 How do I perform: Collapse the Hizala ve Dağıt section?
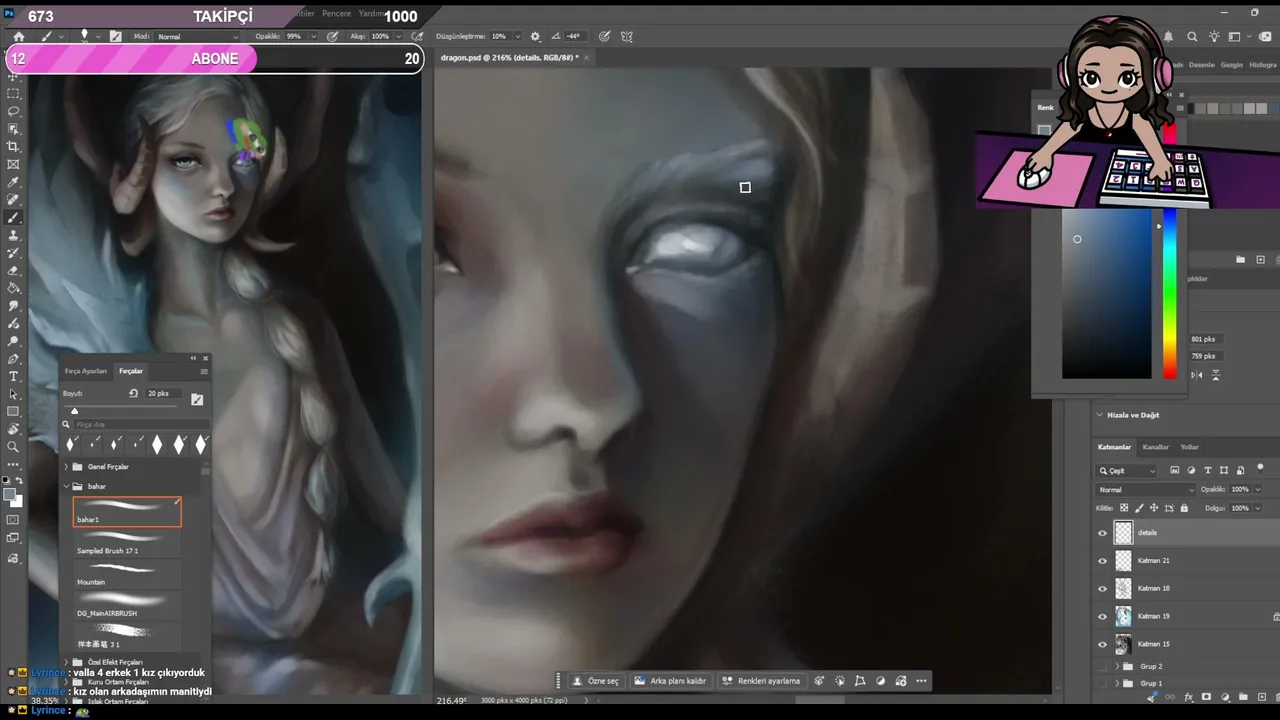coord(1100,415)
